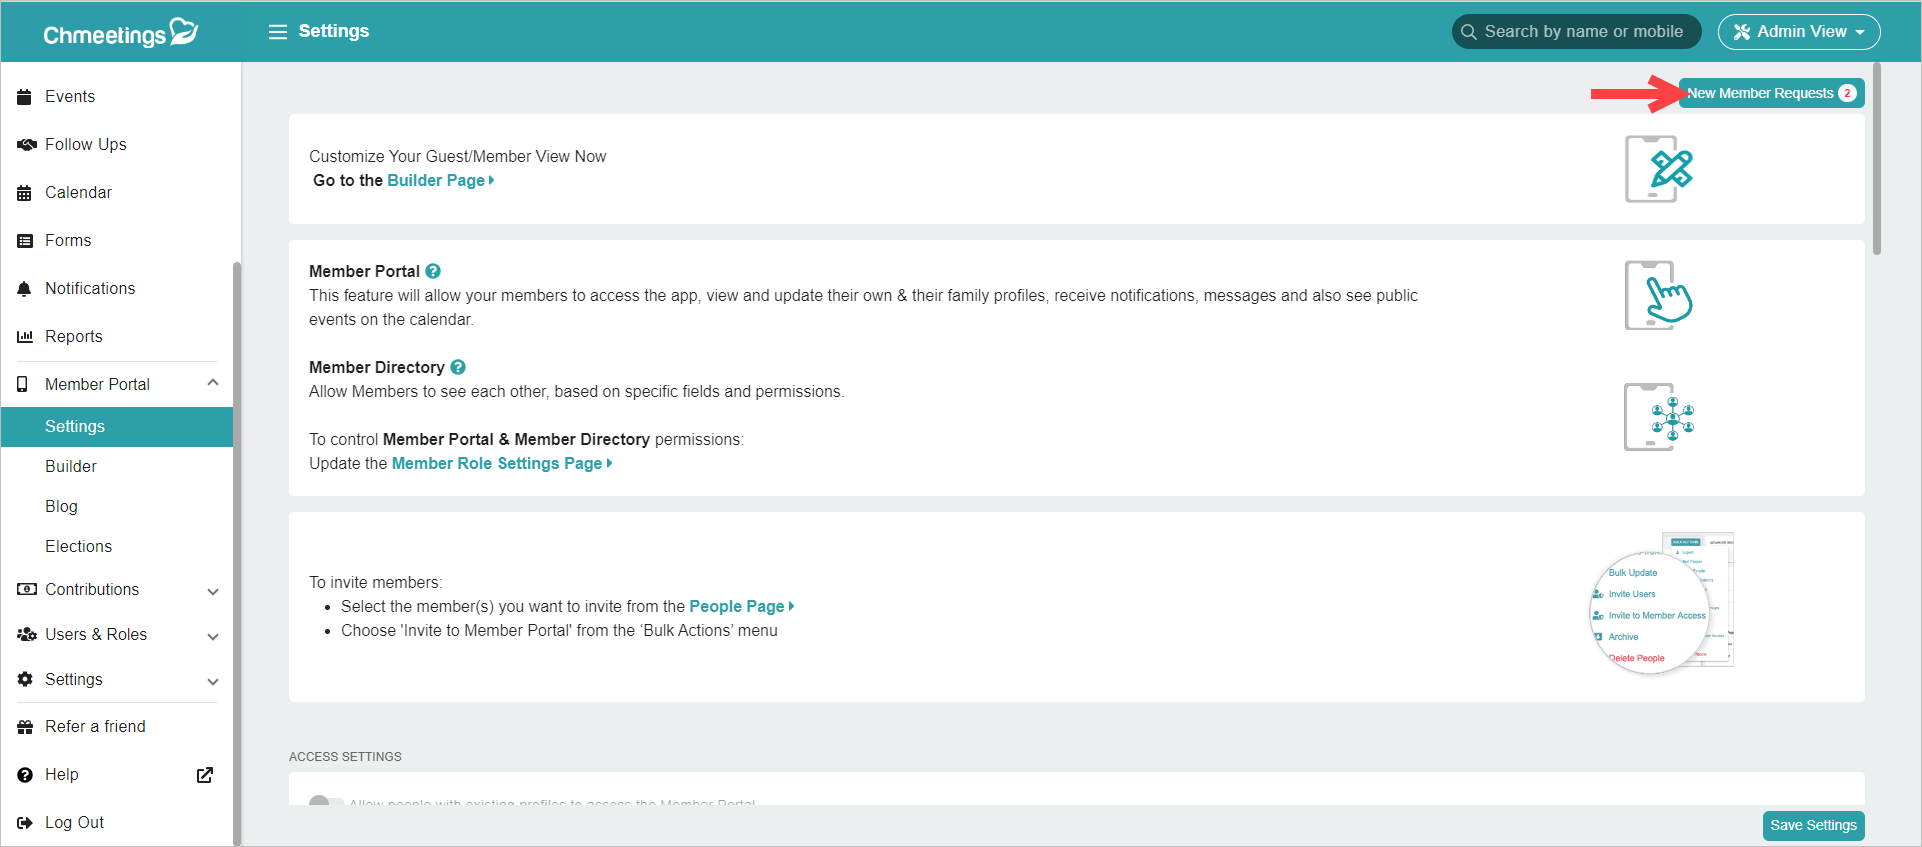Click the Help external link icon
Image resolution: width=1922 pixels, height=847 pixels.
click(x=205, y=775)
